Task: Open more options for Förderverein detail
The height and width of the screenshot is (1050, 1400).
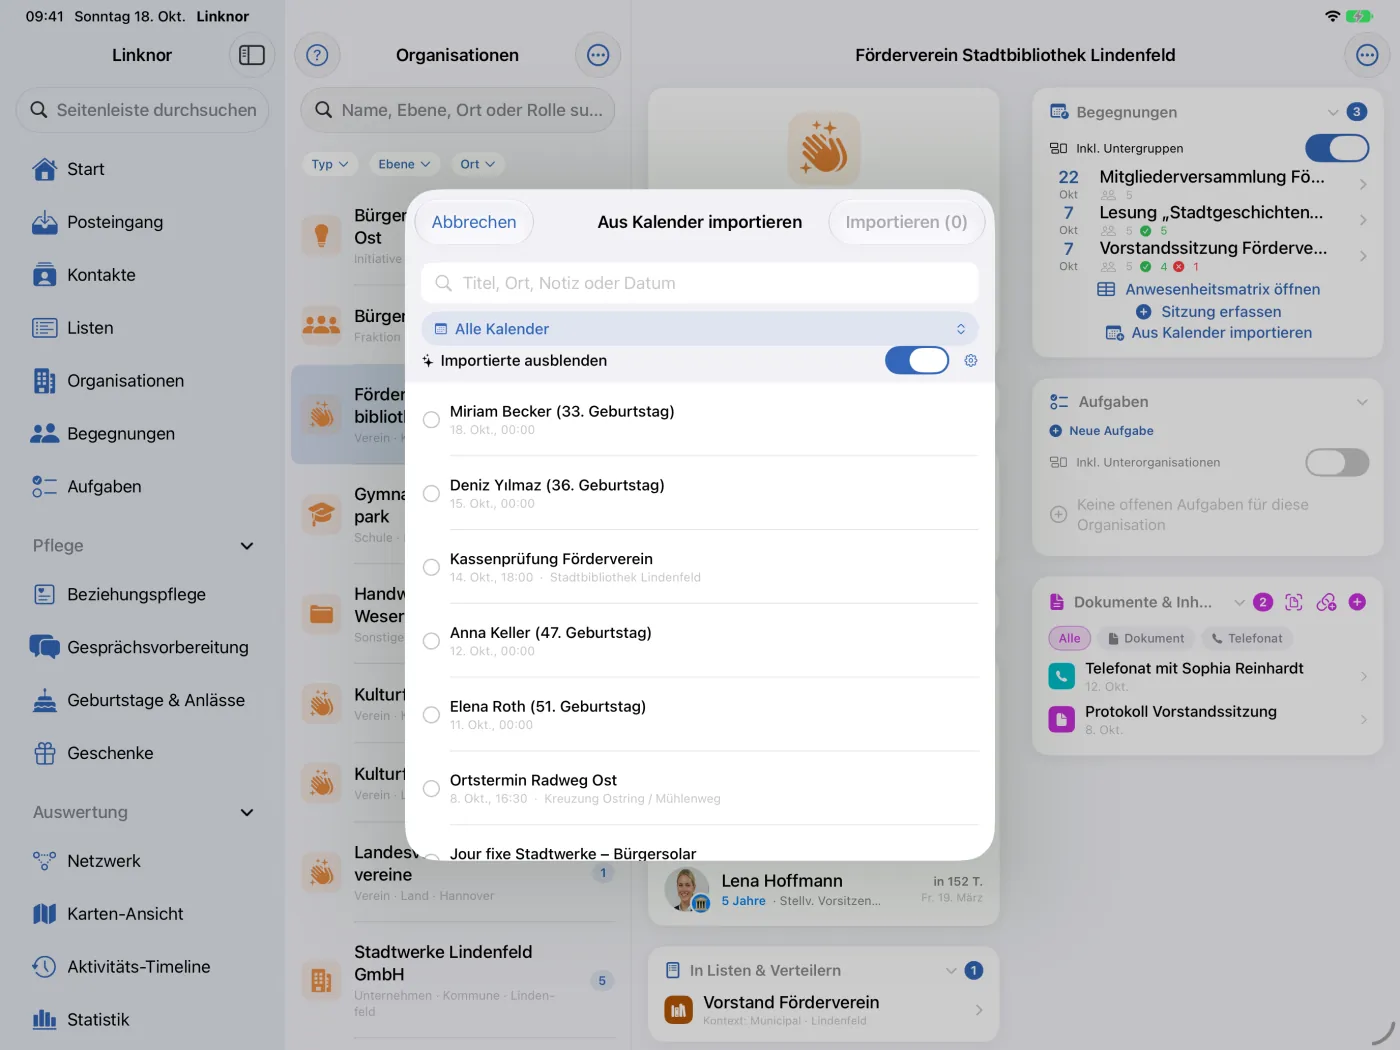Action: [1367, 55]
